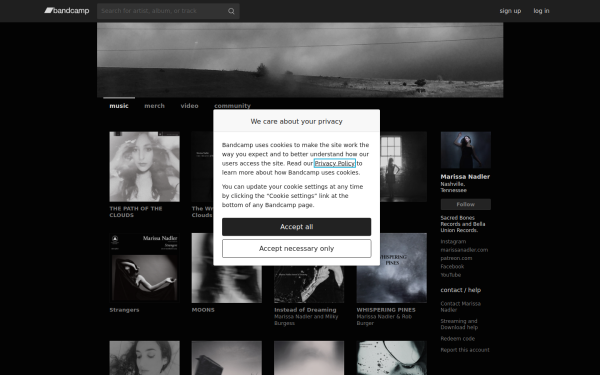Open the Instead of Dreaming title
The width and height of the screenshot is (600, 375).
tap(305, 310)
